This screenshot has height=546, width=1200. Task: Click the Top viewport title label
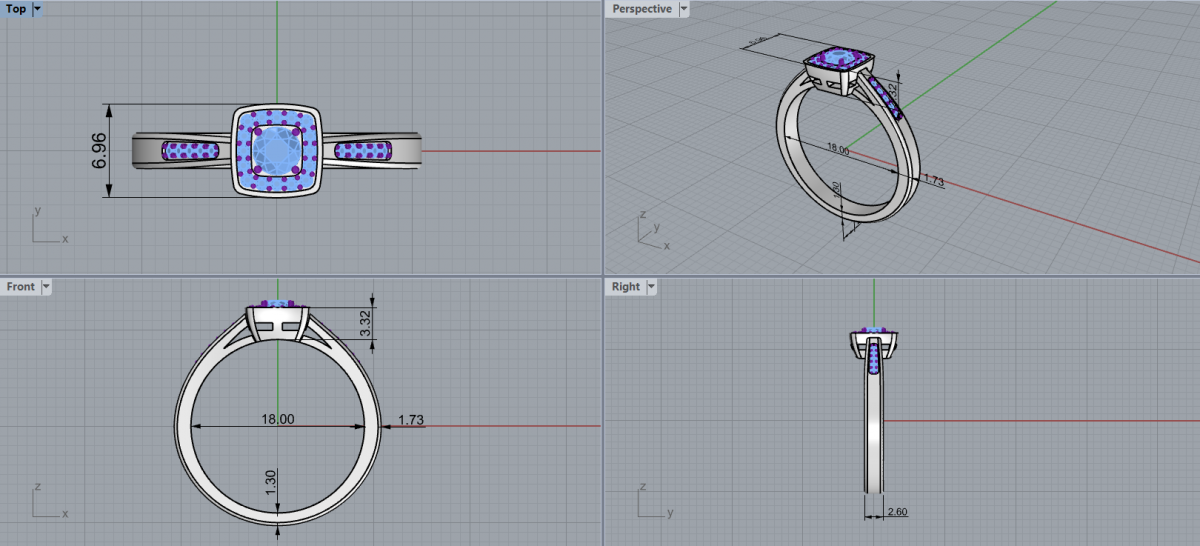pos(16,9)
